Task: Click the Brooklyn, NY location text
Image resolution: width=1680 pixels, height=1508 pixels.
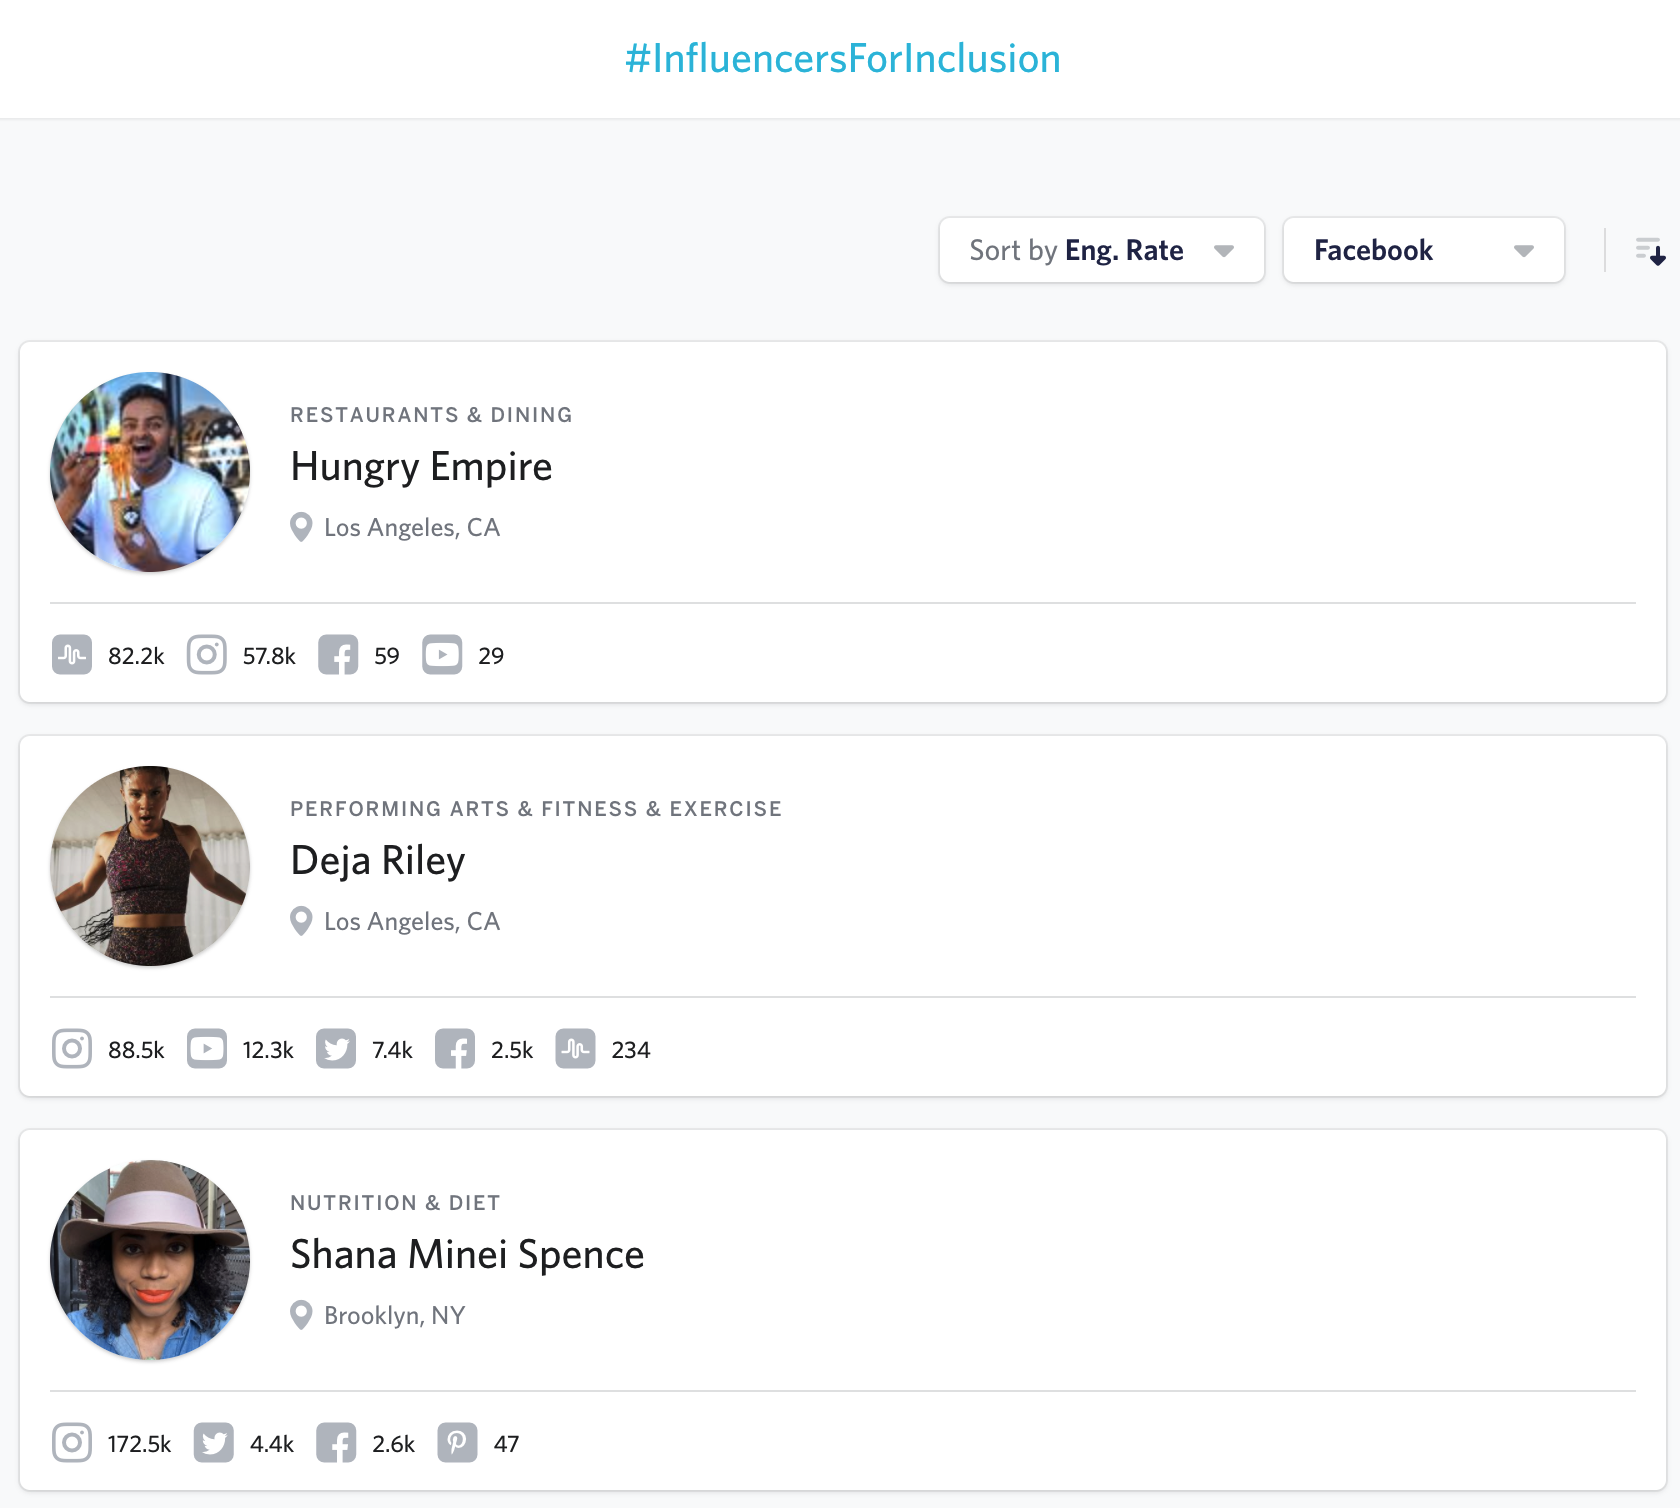Action: (x=395, y=1315)
